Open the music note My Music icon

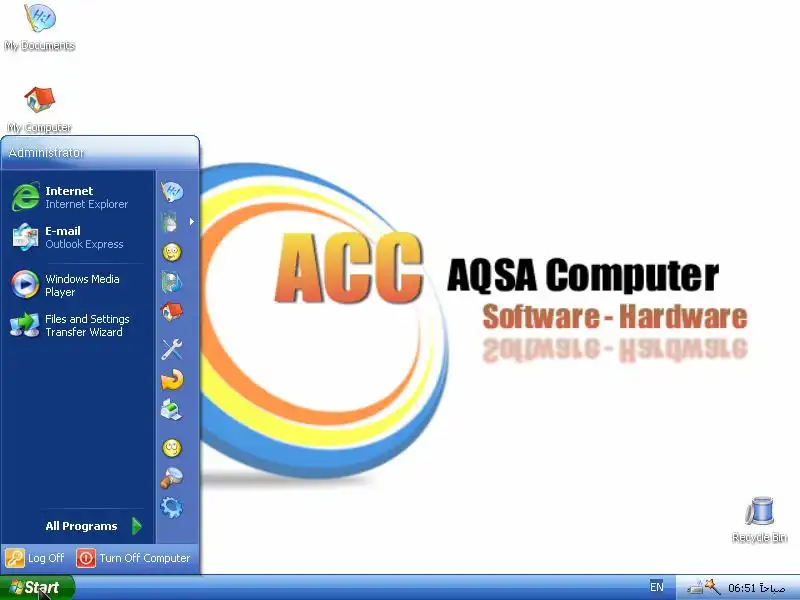(x=171, y=282)
